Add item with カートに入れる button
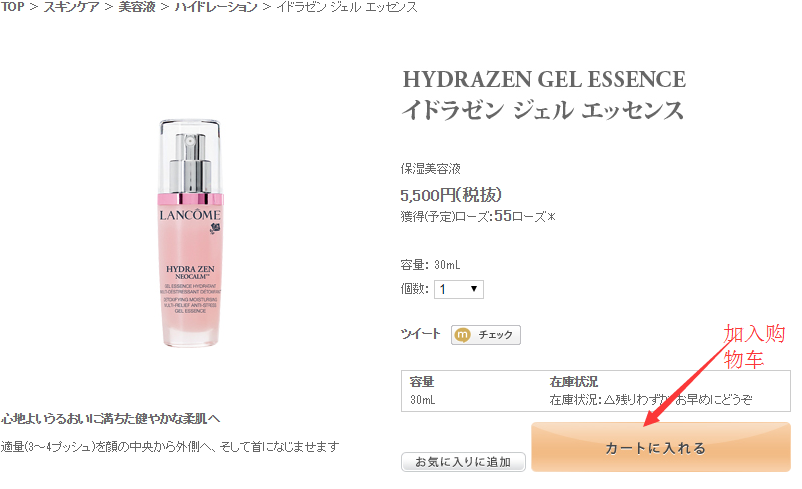The image size is (802, 489). tap(661, 447)
